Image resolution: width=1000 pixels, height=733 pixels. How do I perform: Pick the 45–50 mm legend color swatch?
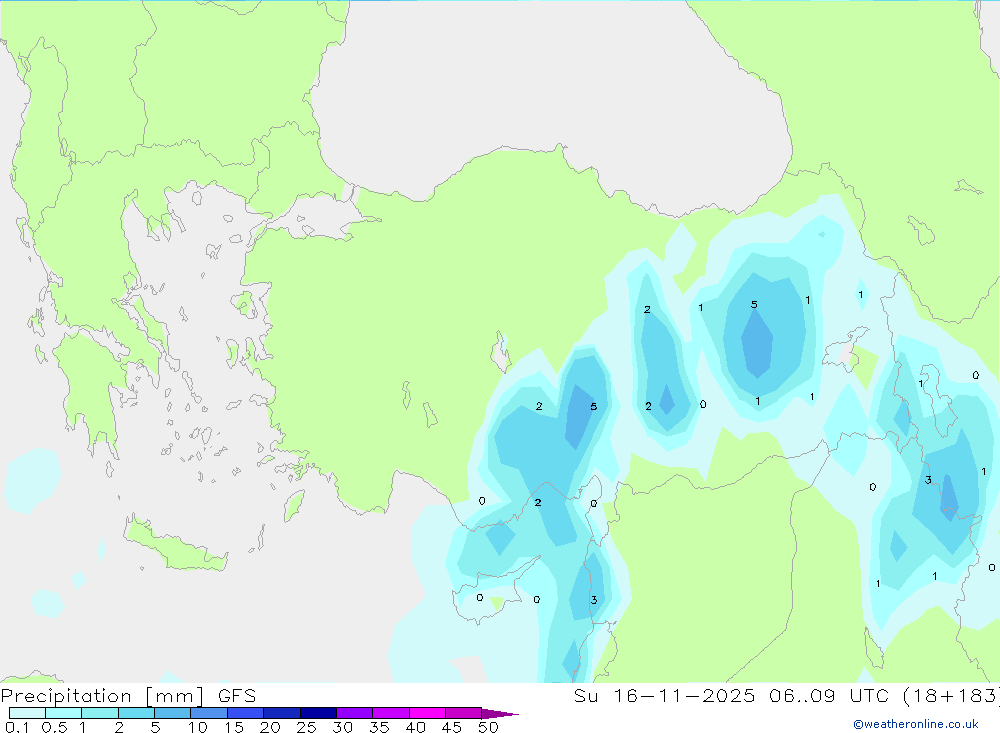[464, 713]
